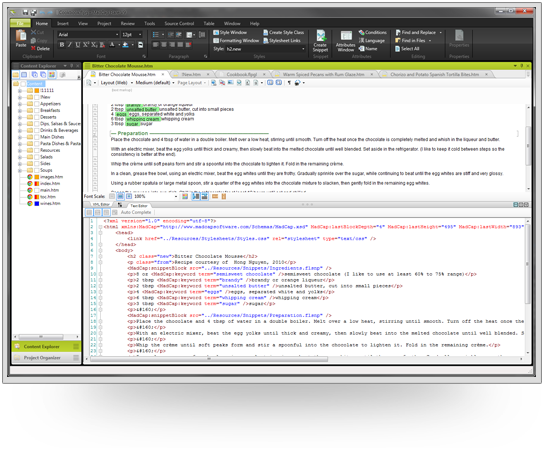Click the Content Explorer horizontal scrollbar
The height and width of the screenshot is (450, 544).
click(41, 337)
